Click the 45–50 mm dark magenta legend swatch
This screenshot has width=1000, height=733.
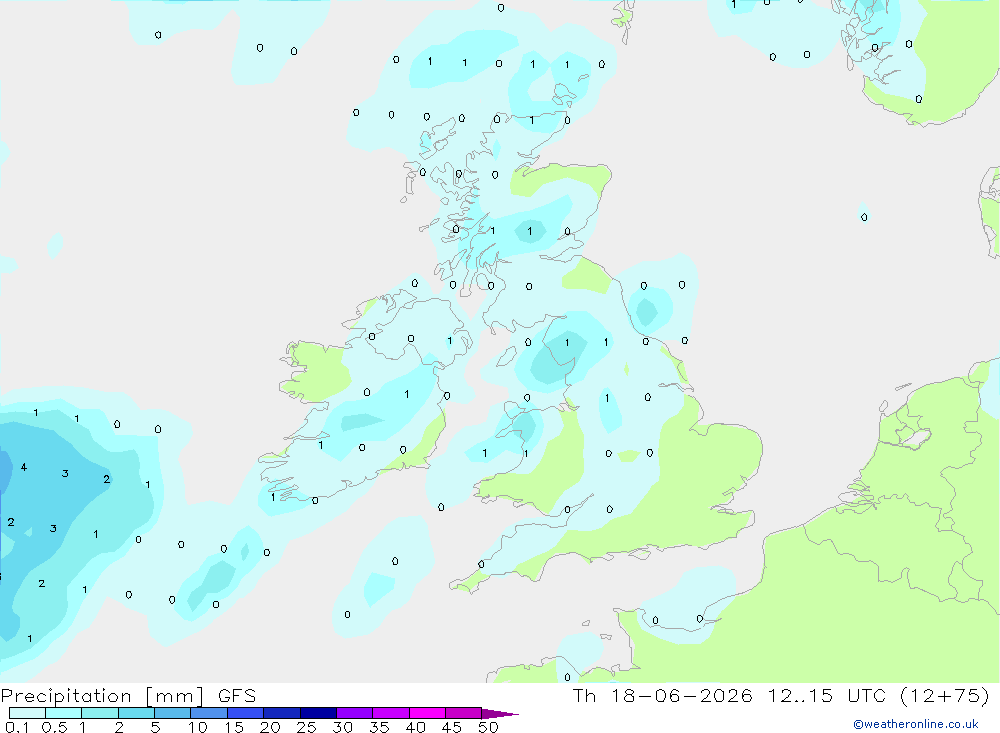coord(463,713)
